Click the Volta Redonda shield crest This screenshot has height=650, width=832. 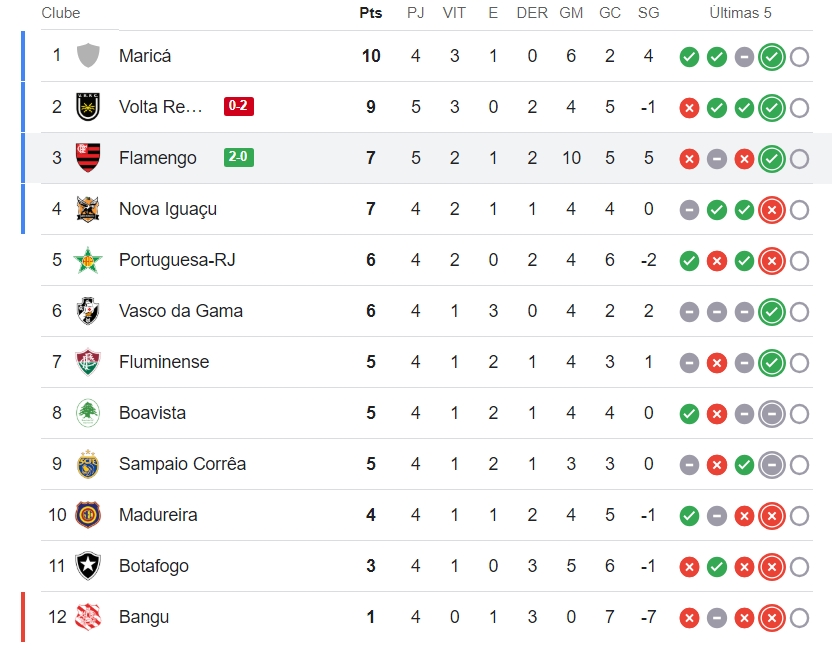pyautogui.click(x=88, y=107)
